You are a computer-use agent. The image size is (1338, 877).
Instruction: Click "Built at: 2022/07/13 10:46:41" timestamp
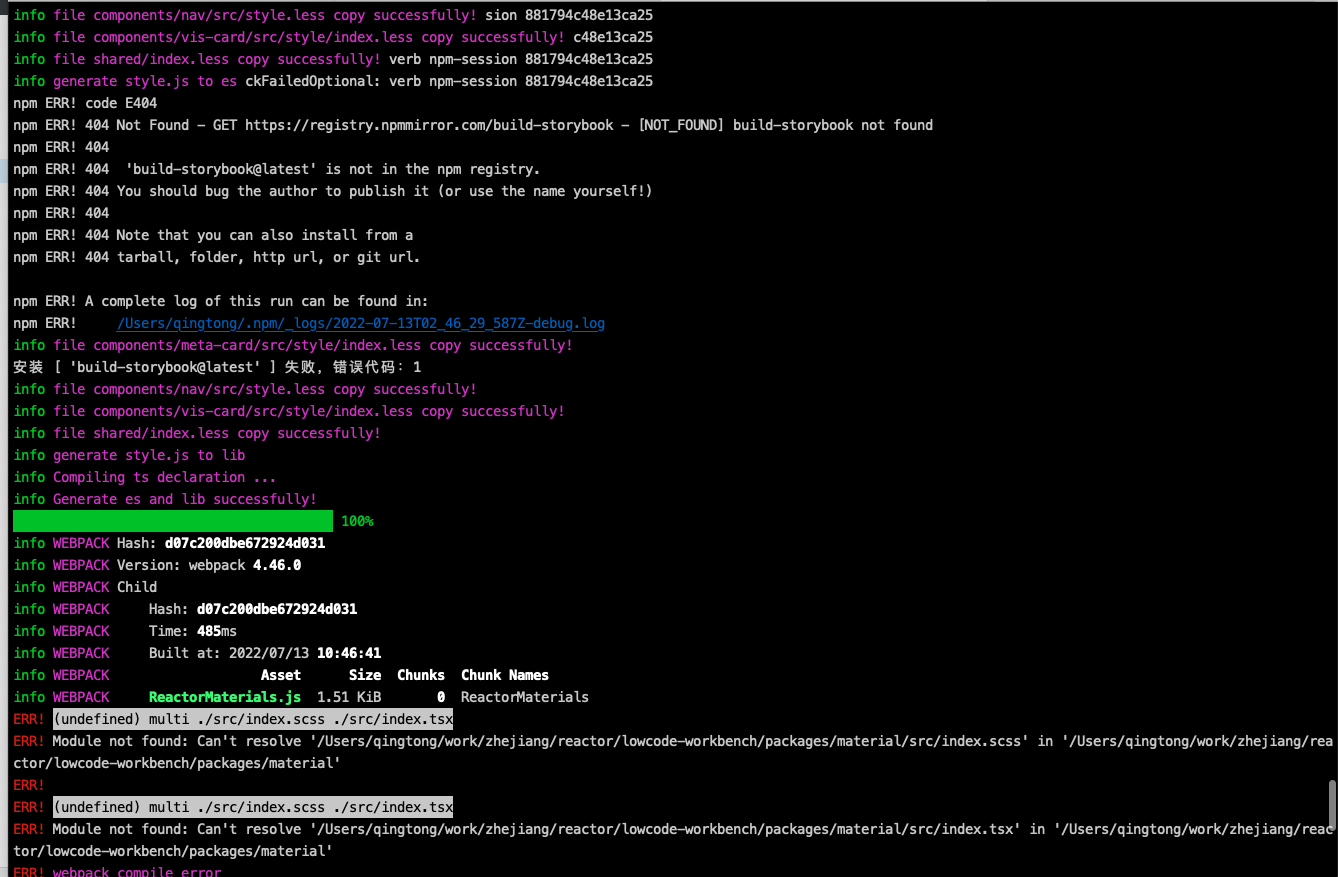(x=265, y=653)
